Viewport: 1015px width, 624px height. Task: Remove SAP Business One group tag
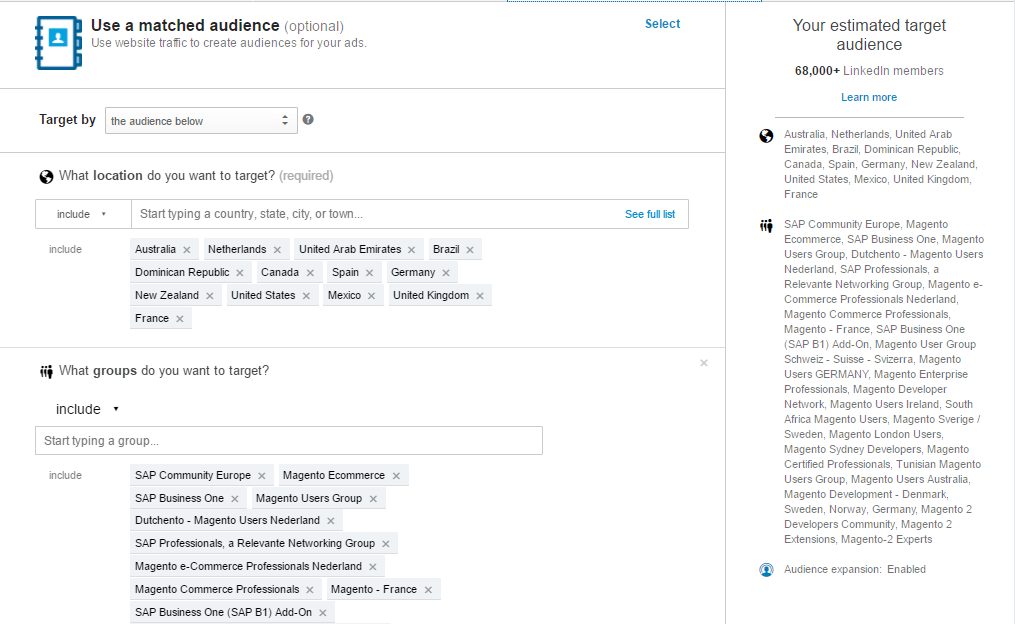point(235,499)
